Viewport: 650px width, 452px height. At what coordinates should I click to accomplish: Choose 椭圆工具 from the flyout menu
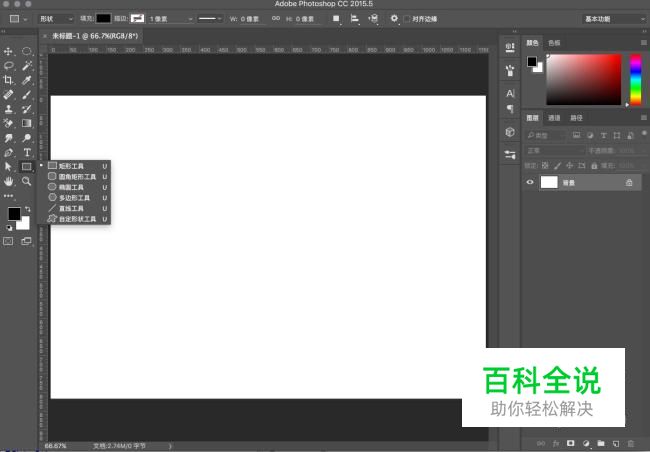(x=71, y=187)
